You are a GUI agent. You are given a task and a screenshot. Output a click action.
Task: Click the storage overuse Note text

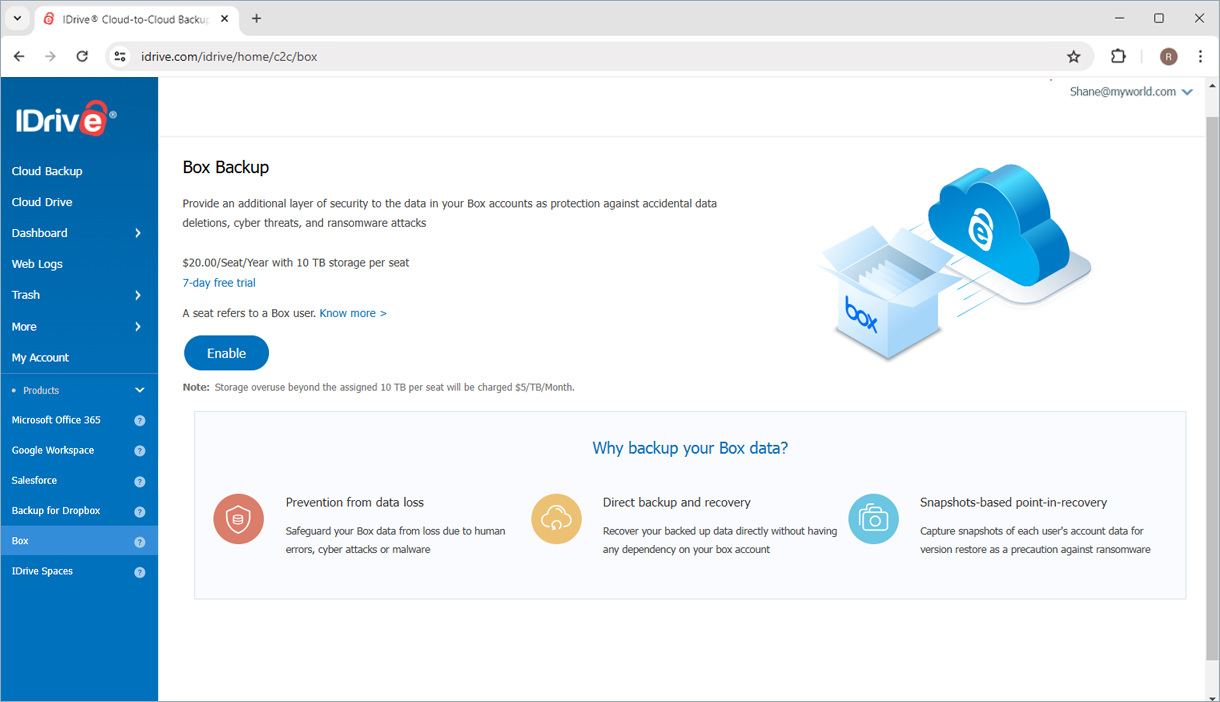click(379, 387)
